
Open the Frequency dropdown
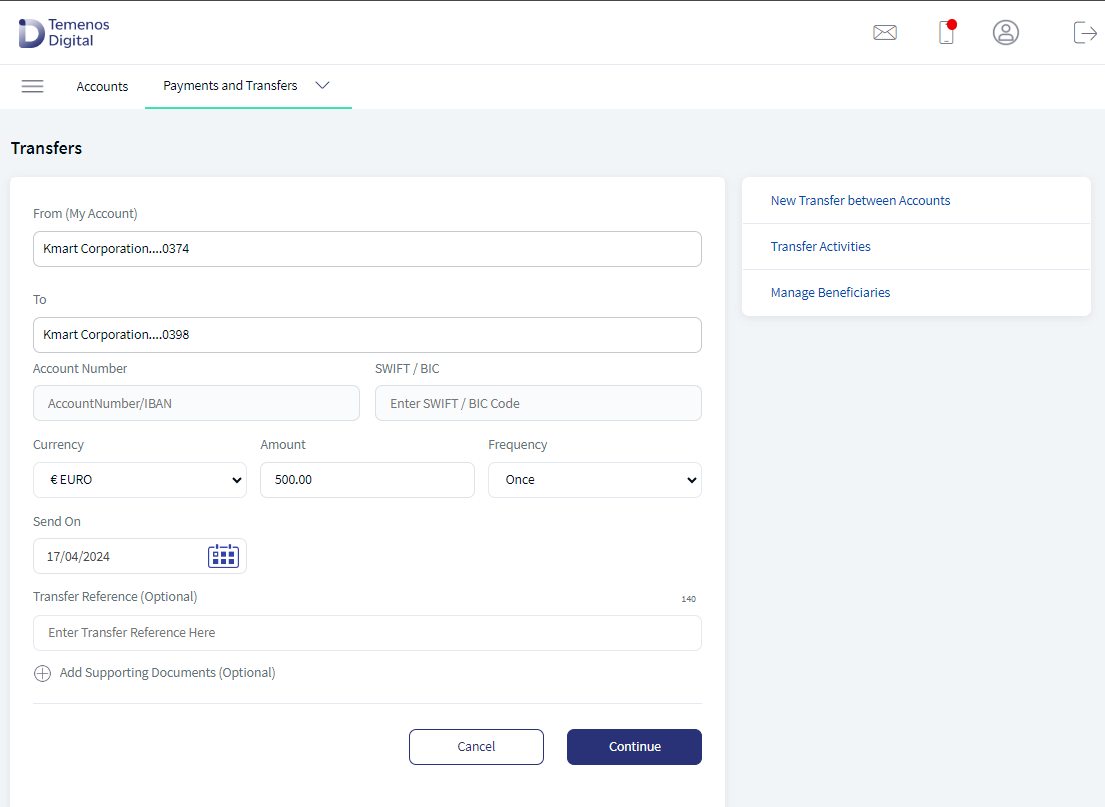[x=595, y=480]
